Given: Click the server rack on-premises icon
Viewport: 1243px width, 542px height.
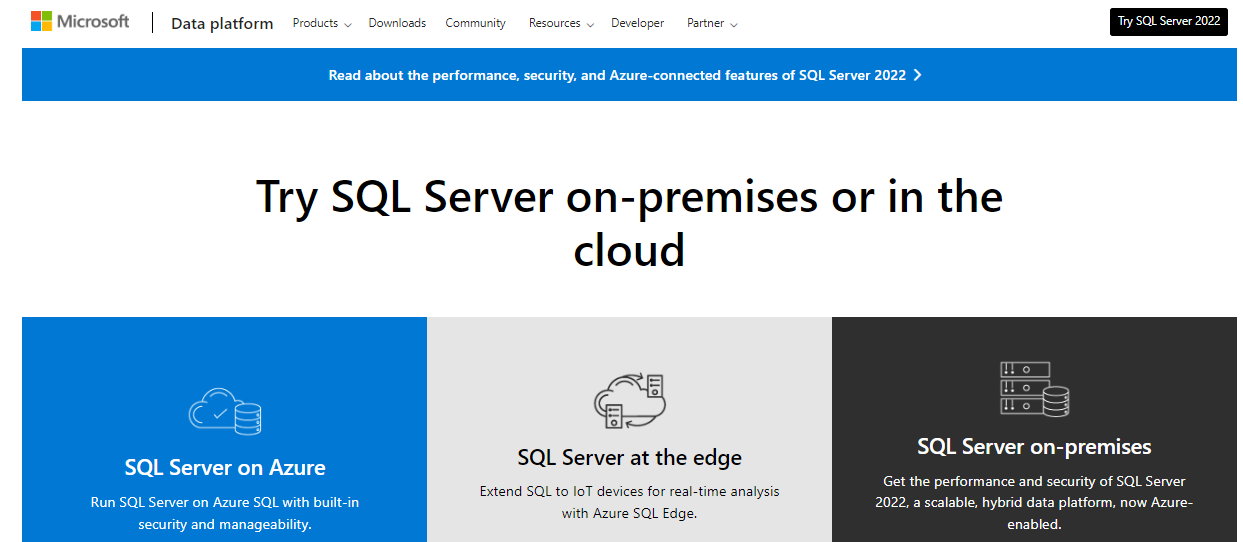Looking at the screenshot, I should click(x=1034, y=390).
